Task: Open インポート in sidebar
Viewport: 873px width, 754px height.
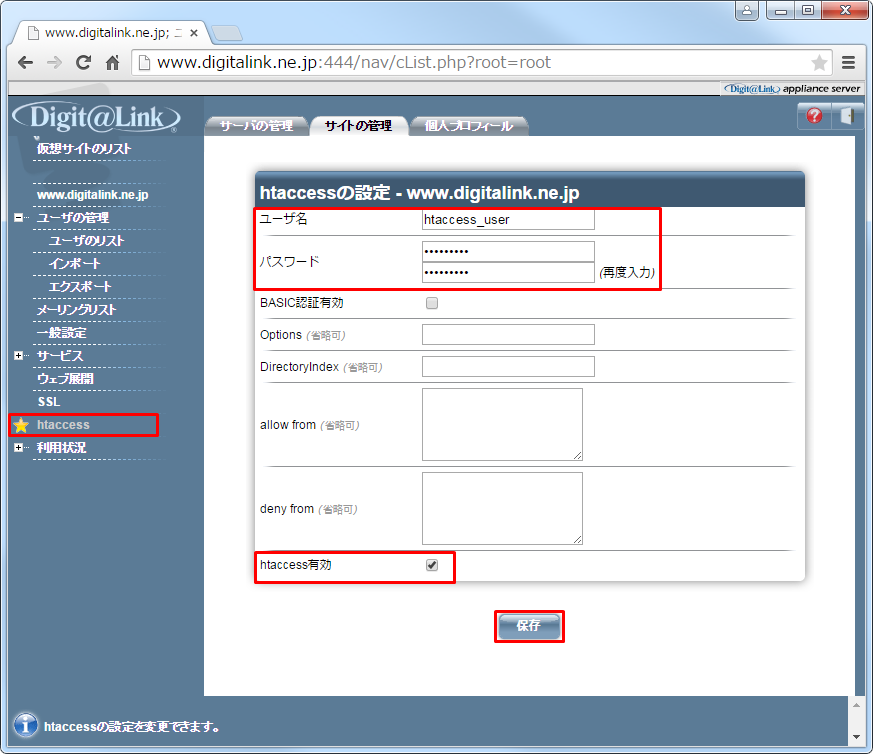Action: click(75, 263)
